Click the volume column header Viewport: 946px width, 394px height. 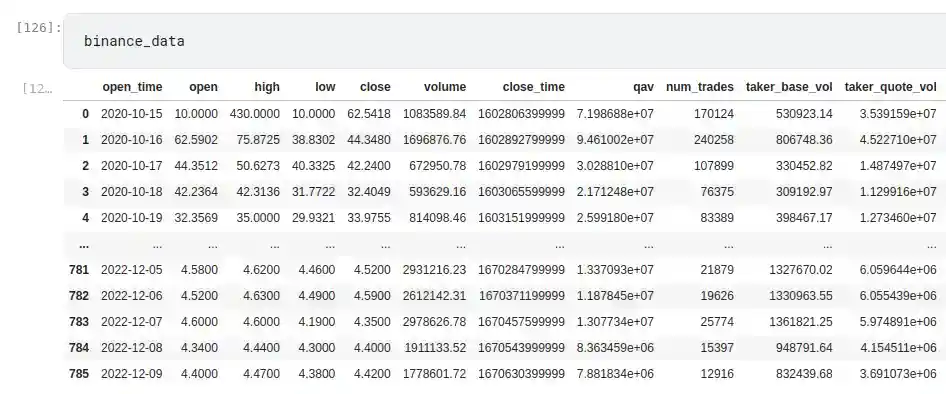(x=445, y=87)
